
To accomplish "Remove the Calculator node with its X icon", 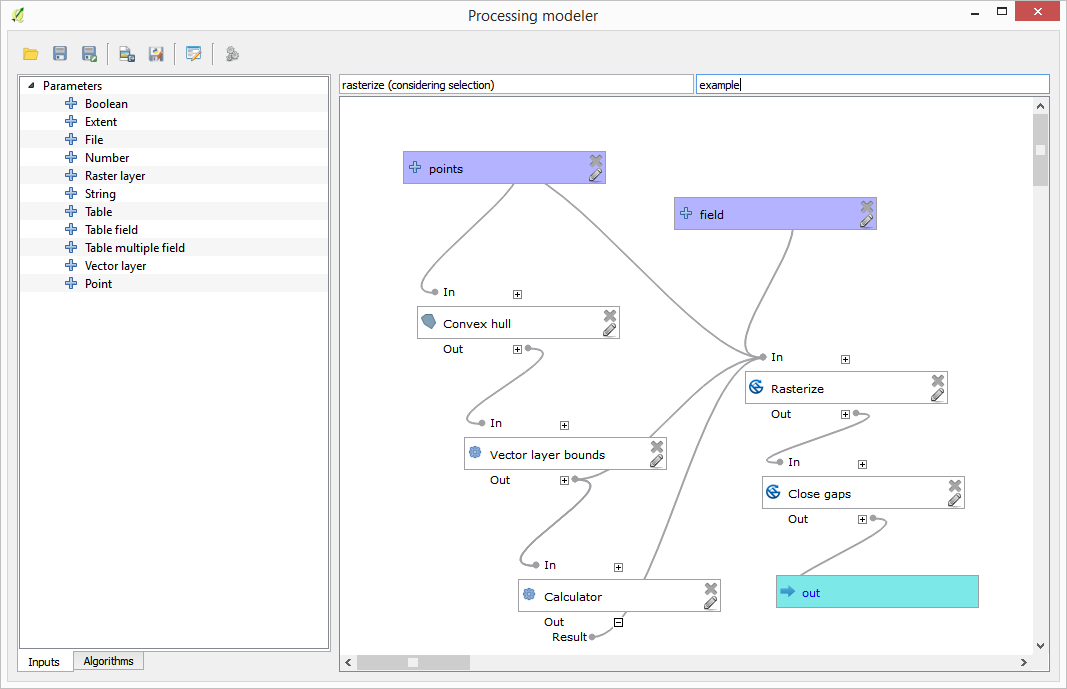I will tap(711, 589).
